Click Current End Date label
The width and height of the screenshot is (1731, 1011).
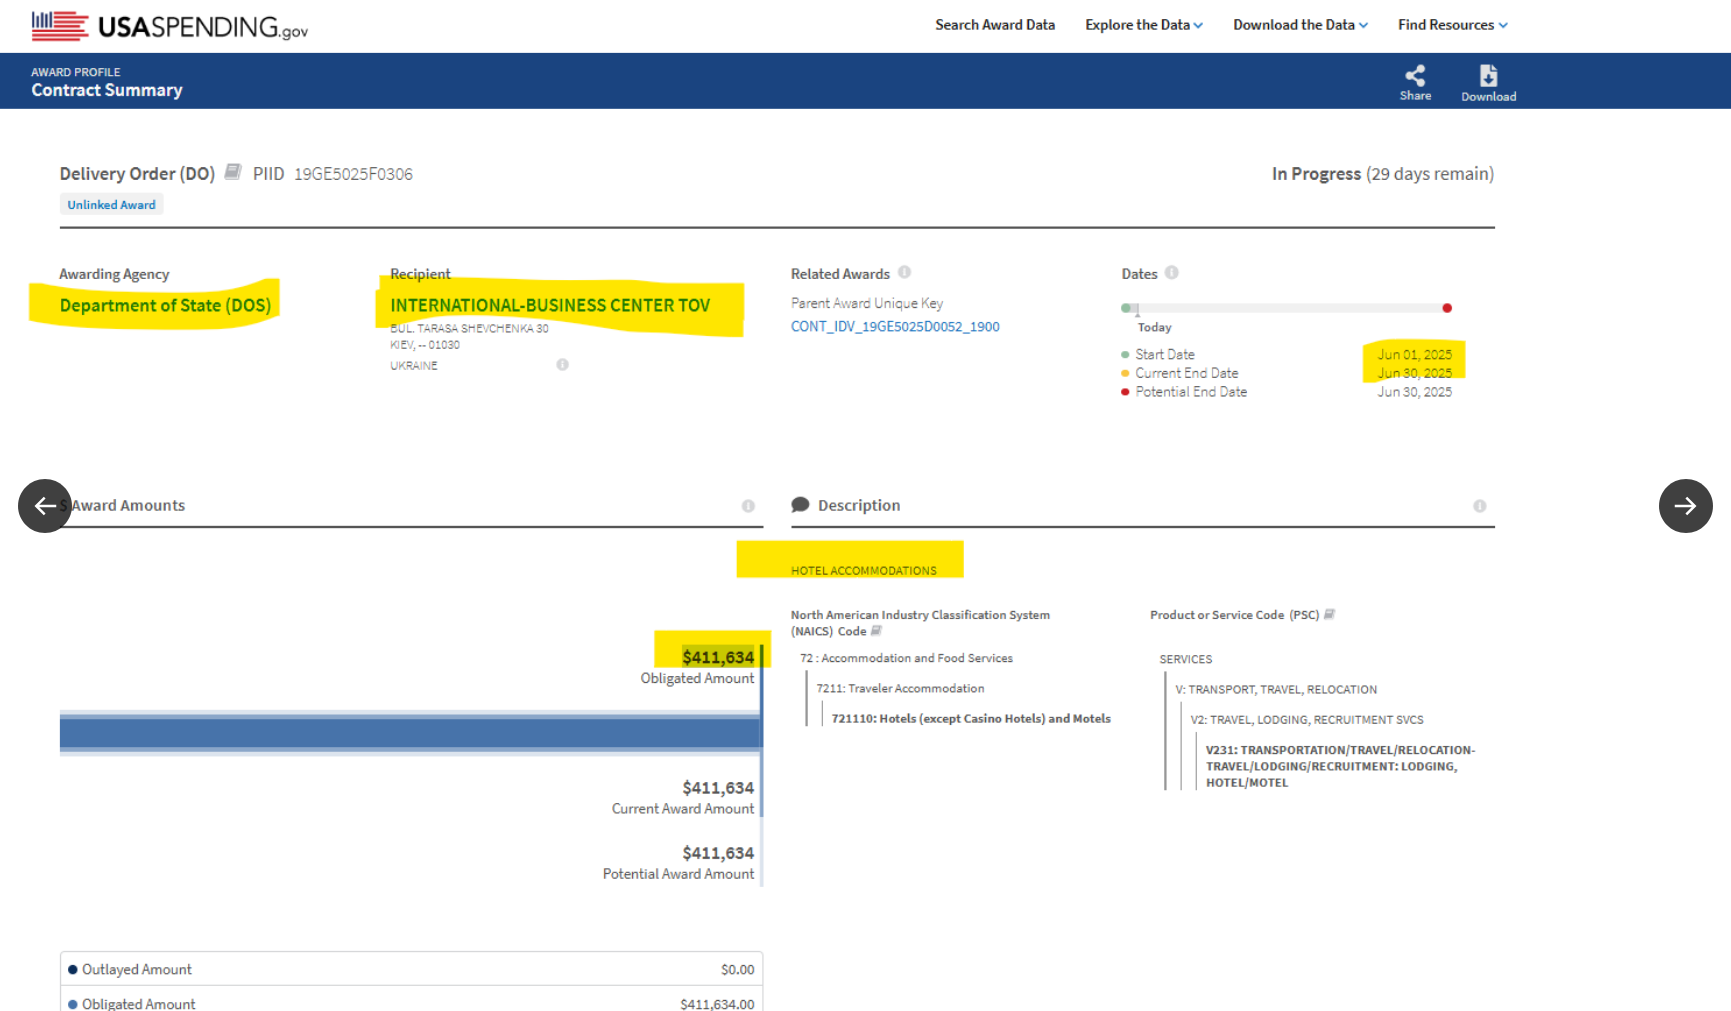pyautogui.click(x=1186, y=373)
